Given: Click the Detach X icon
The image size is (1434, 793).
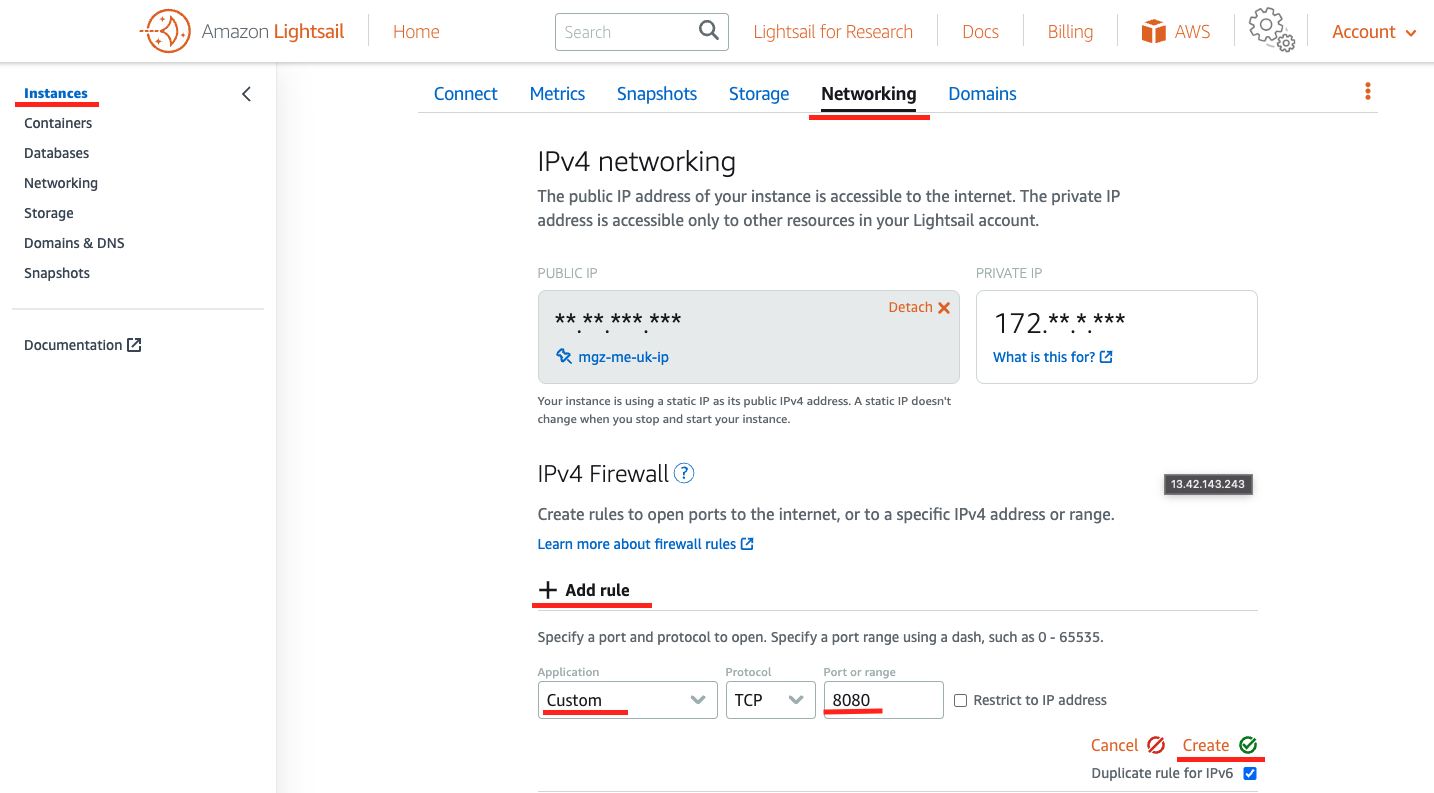Looking at the screenshot, I should point(944,308).
